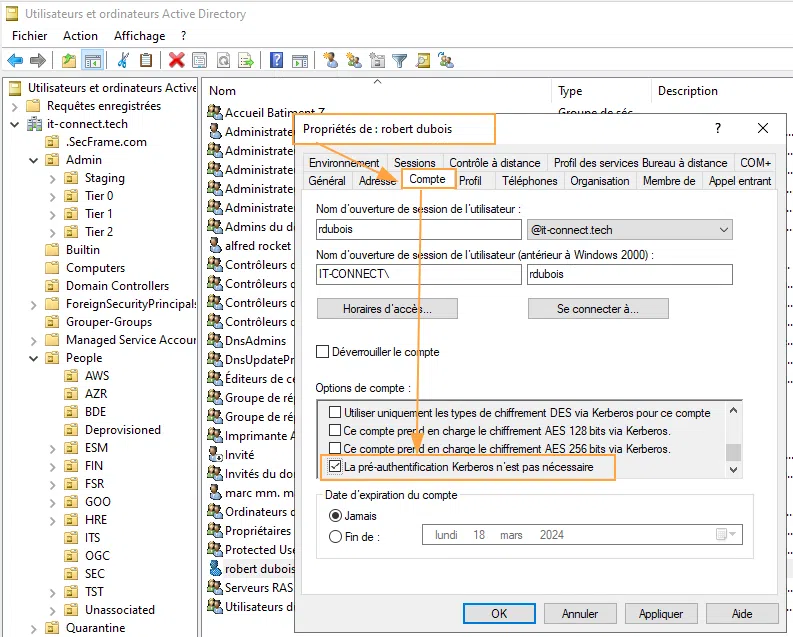This screenshot has width=793, height=637.
Task: Open the Sessions tab
Action: pyautogui.click(x=415, y=163)
